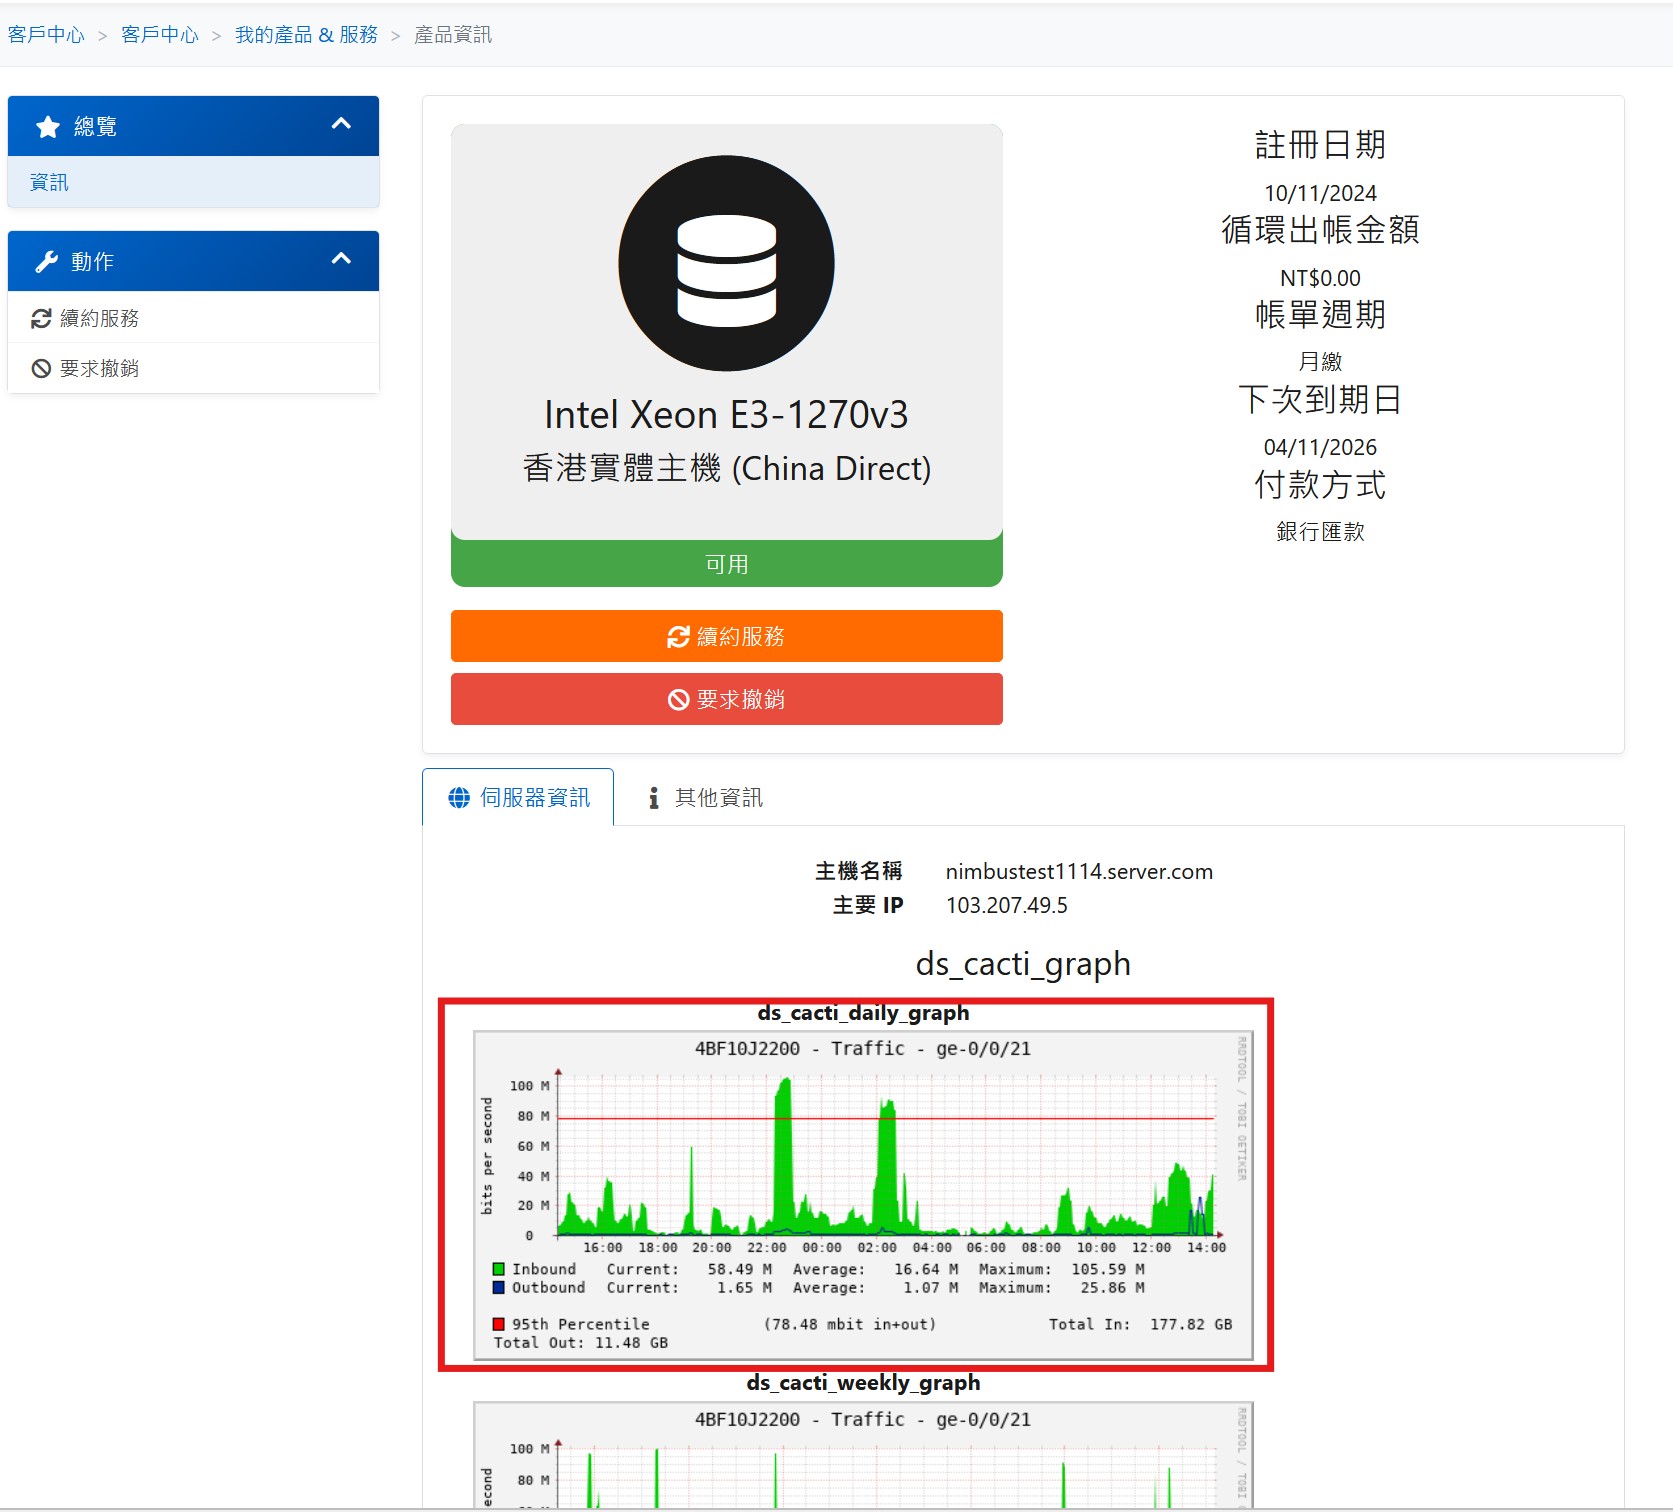Click the 資訊 sidebar link
Screen dimensions: 1673x1512
tap(47, 182)
